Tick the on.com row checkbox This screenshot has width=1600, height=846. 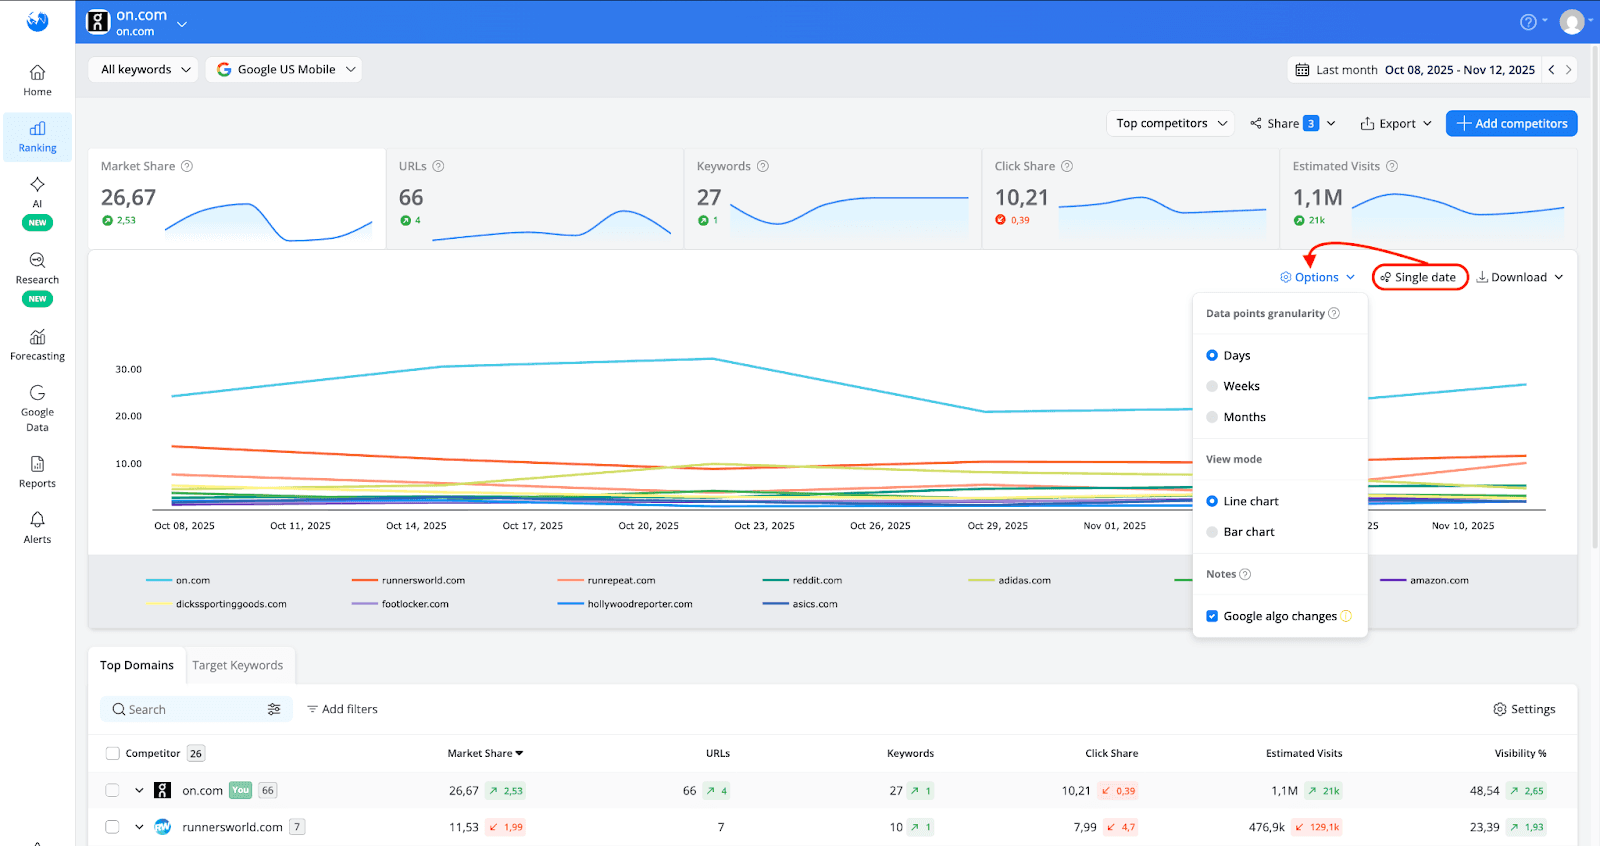pos(112,790)
